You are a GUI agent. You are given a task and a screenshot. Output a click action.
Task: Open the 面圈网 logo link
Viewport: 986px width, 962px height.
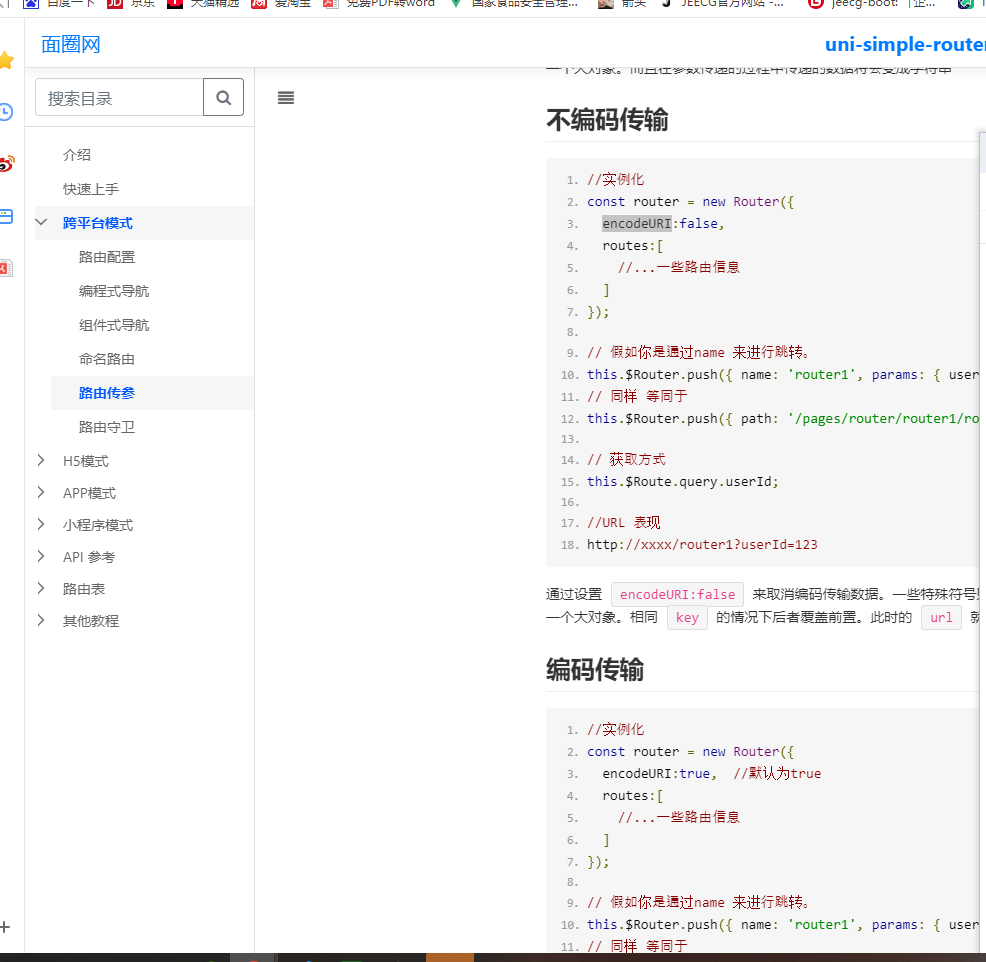coord(70,44)
